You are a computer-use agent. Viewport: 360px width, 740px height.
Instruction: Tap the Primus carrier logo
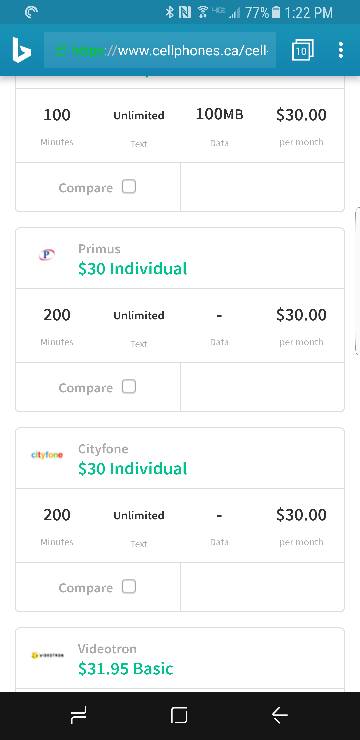click(x=46, y=255)
